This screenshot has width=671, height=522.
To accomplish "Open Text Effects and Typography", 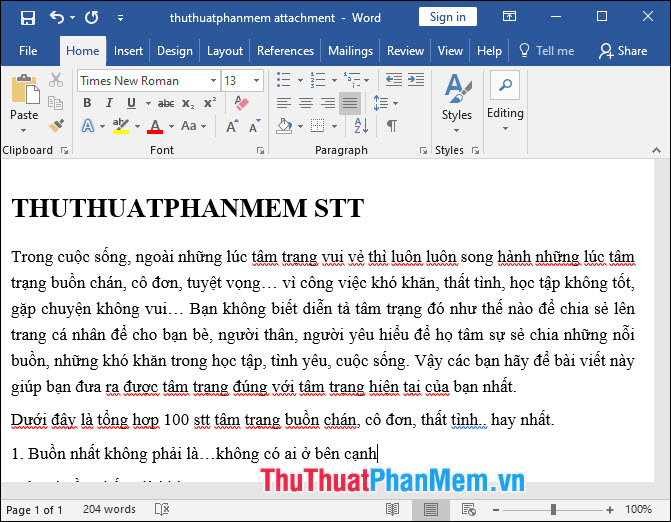I will (x=88, y=126).
